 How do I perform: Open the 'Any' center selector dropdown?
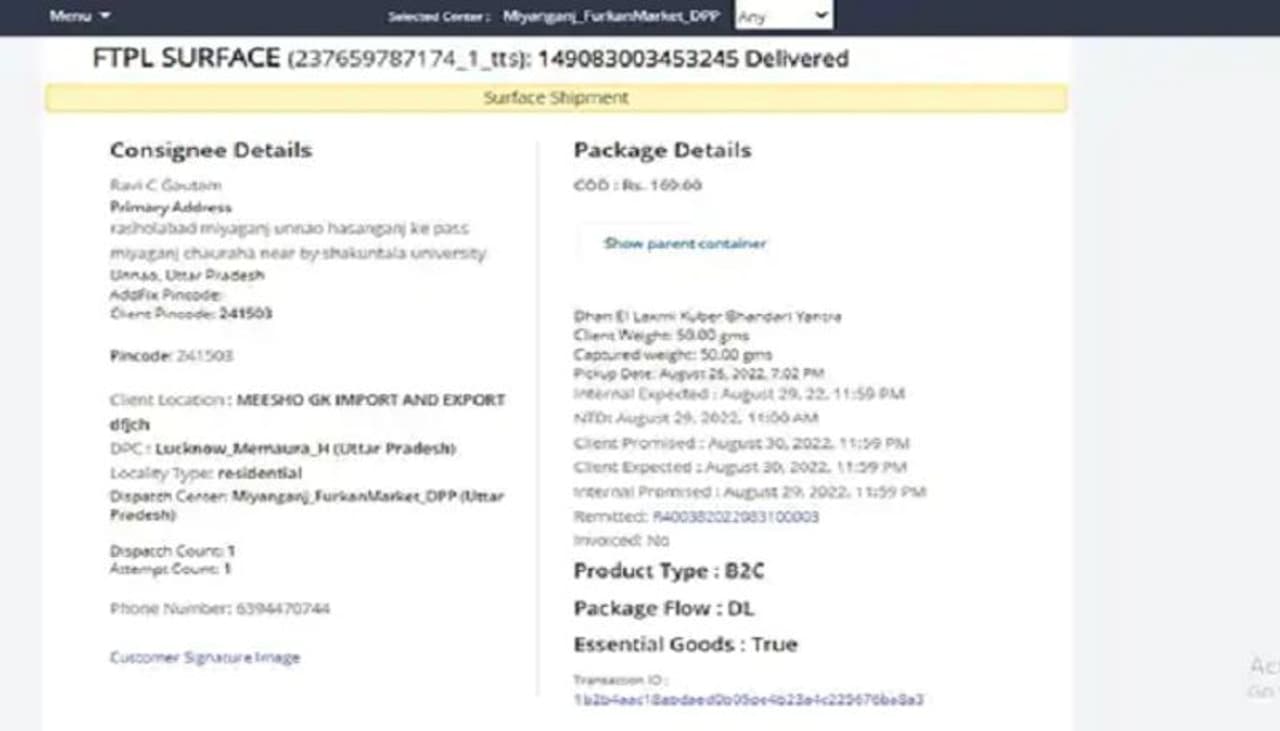783,16
